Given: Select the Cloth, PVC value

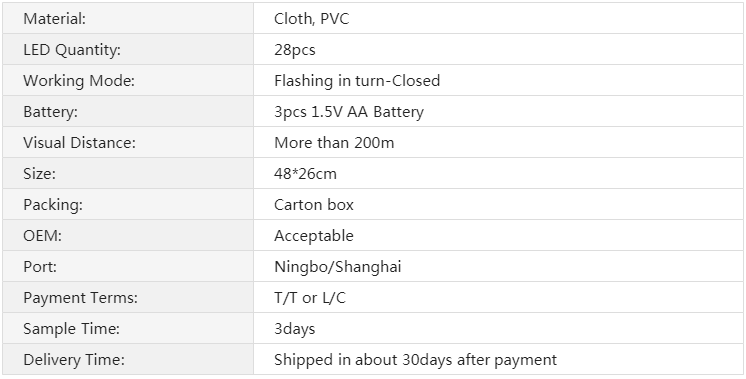Looking at the screenshot, I should pyautogui.click(x=312, y=19).
